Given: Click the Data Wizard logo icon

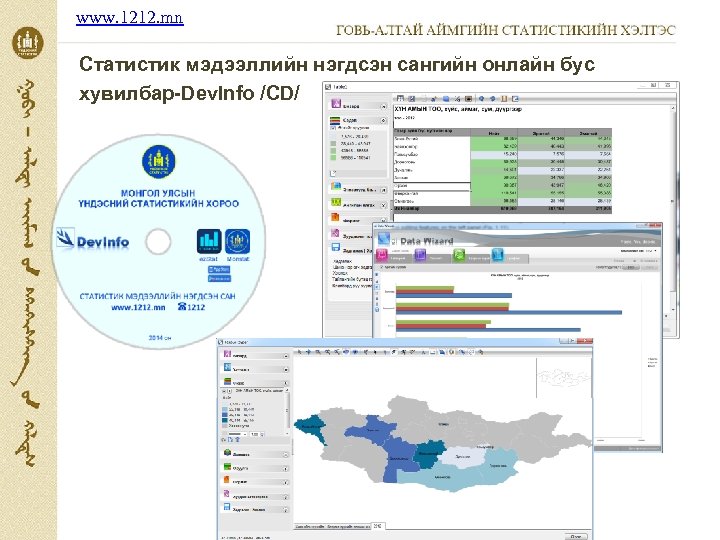Looking at the screenshot, I should click(383, 239).
